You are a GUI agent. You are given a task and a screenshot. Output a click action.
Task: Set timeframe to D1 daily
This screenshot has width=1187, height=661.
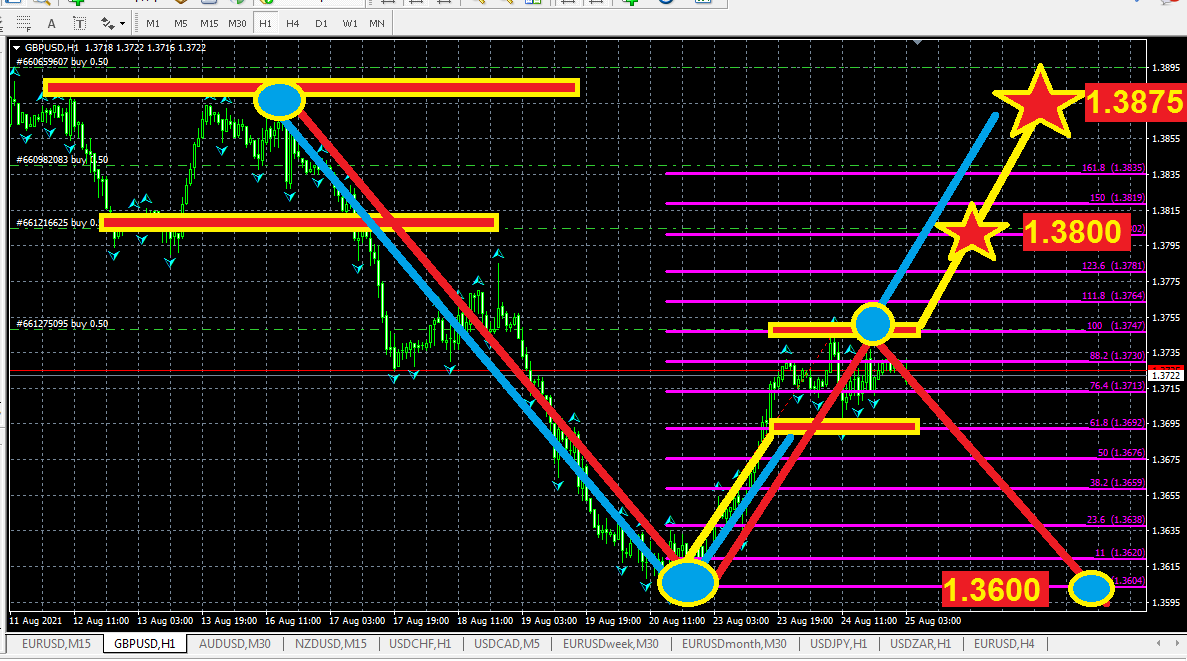[x=321, y=22]
